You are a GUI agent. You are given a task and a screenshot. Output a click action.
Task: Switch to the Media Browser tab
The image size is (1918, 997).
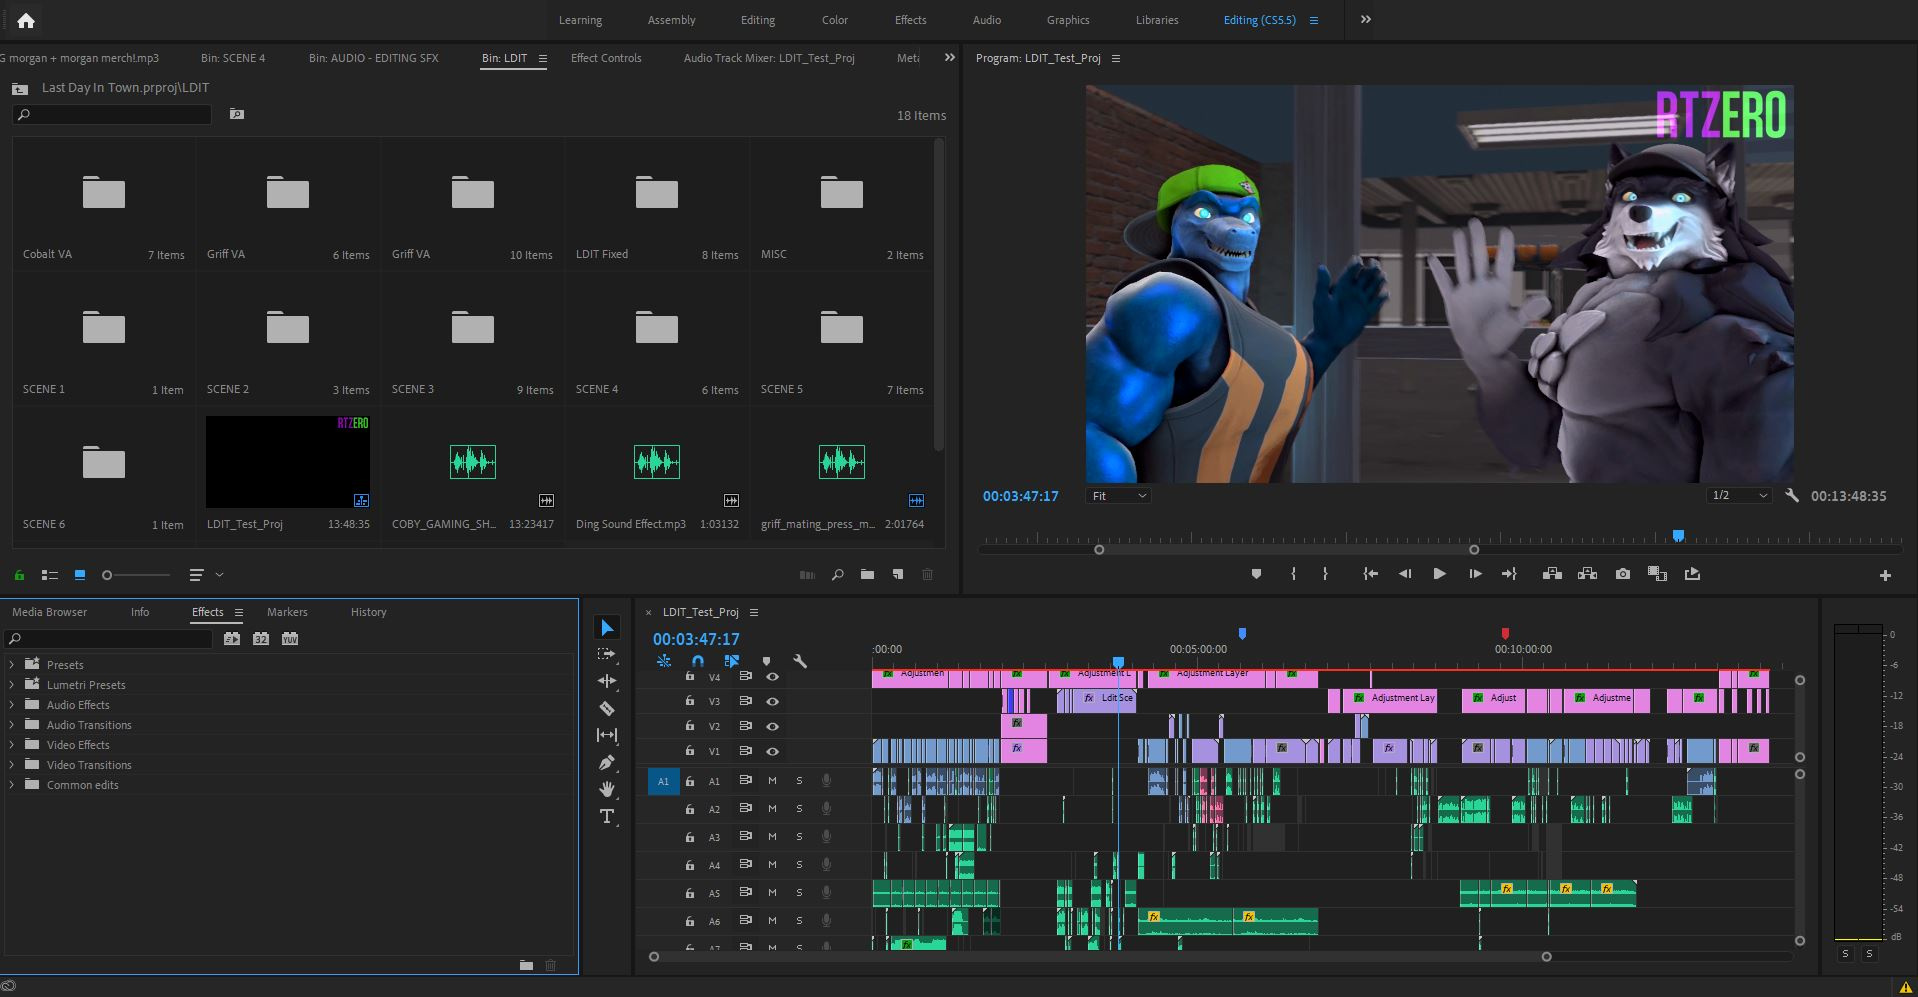pos(49,612)
